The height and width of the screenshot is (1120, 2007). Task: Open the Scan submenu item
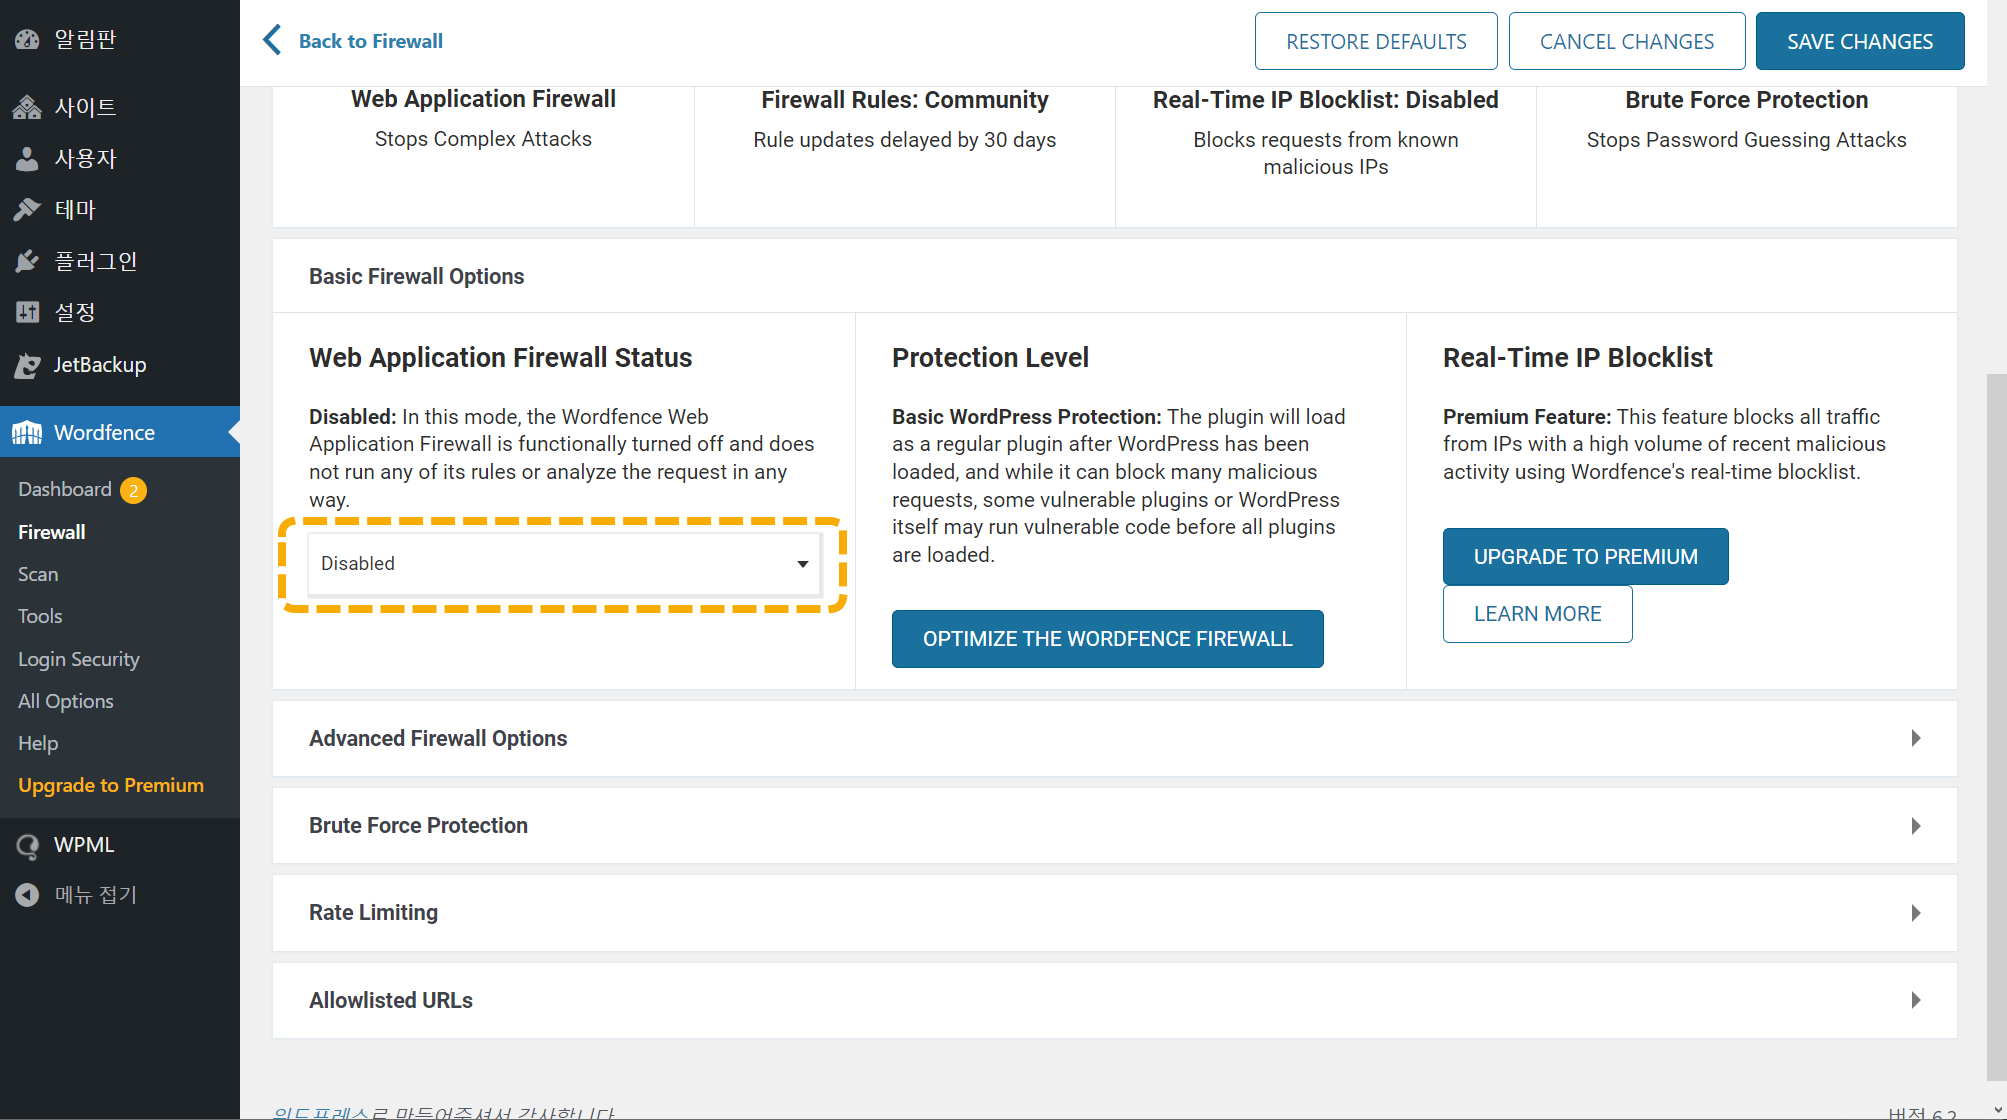(38, 574)
